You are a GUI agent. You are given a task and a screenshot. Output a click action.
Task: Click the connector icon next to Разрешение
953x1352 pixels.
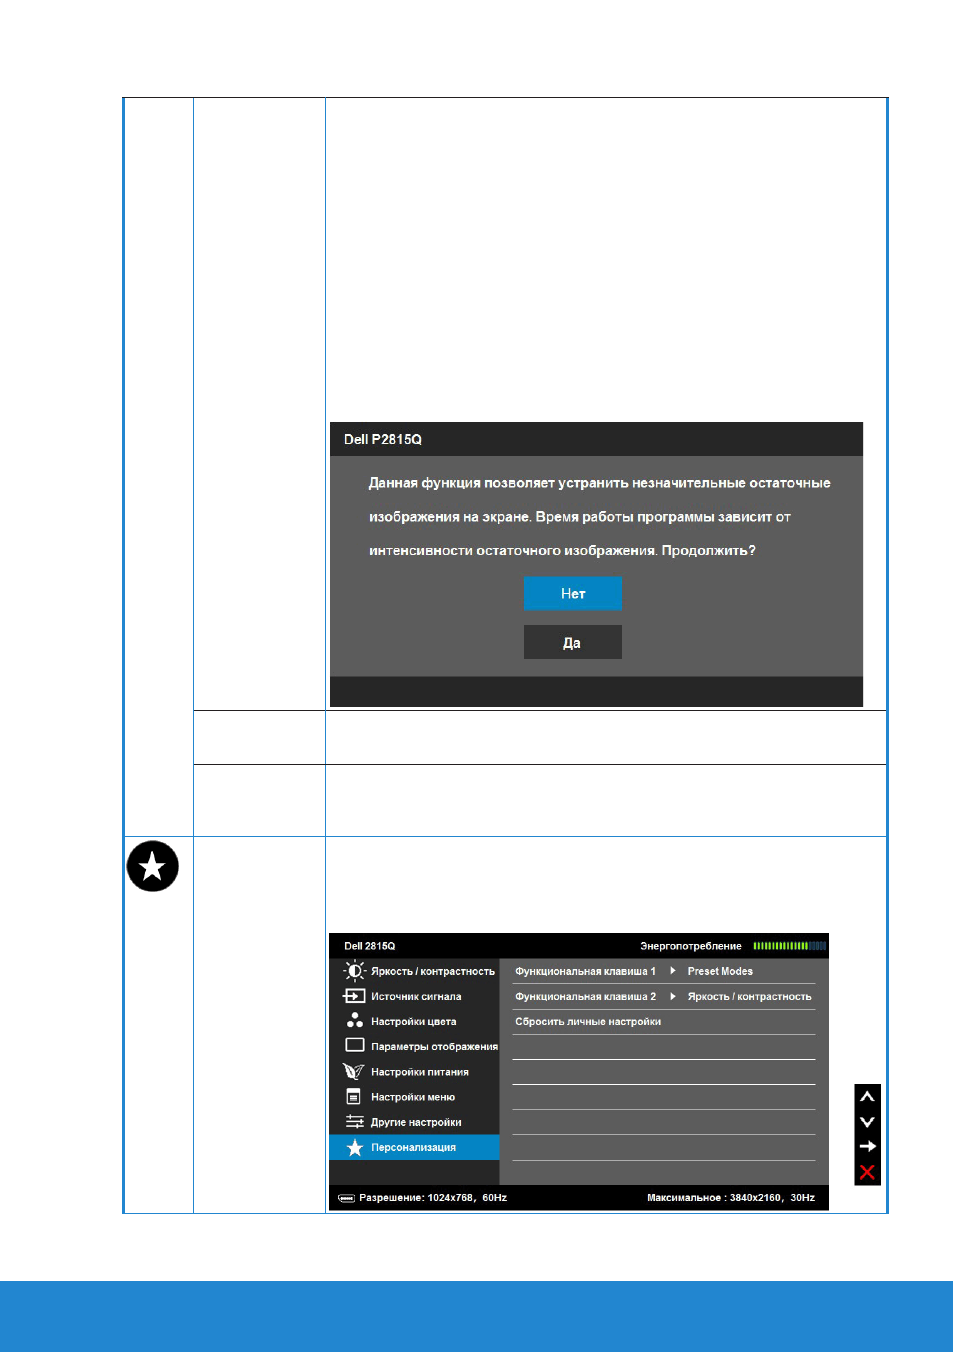coord(346,1198)
